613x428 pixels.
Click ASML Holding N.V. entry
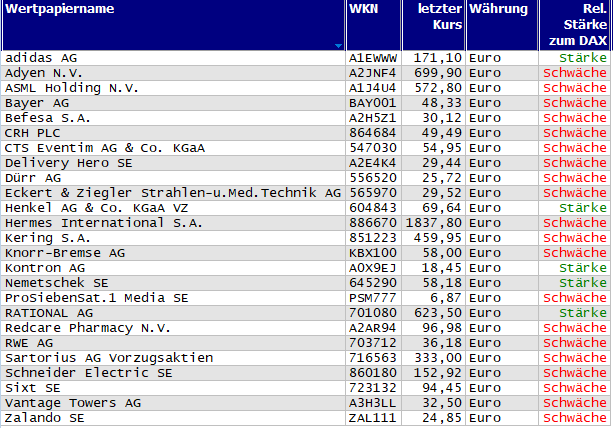point(72,88)
